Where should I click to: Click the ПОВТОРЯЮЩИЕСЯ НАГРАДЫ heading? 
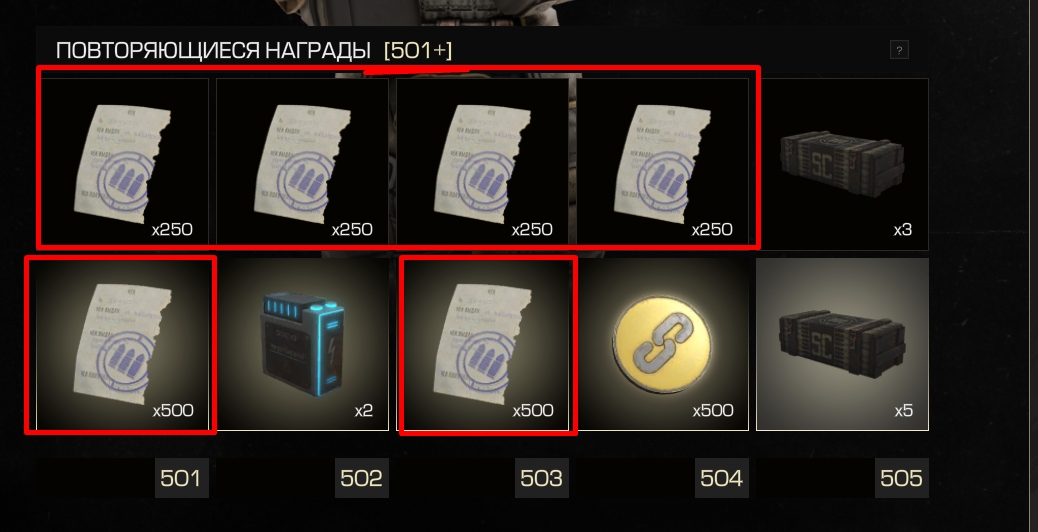213,50
